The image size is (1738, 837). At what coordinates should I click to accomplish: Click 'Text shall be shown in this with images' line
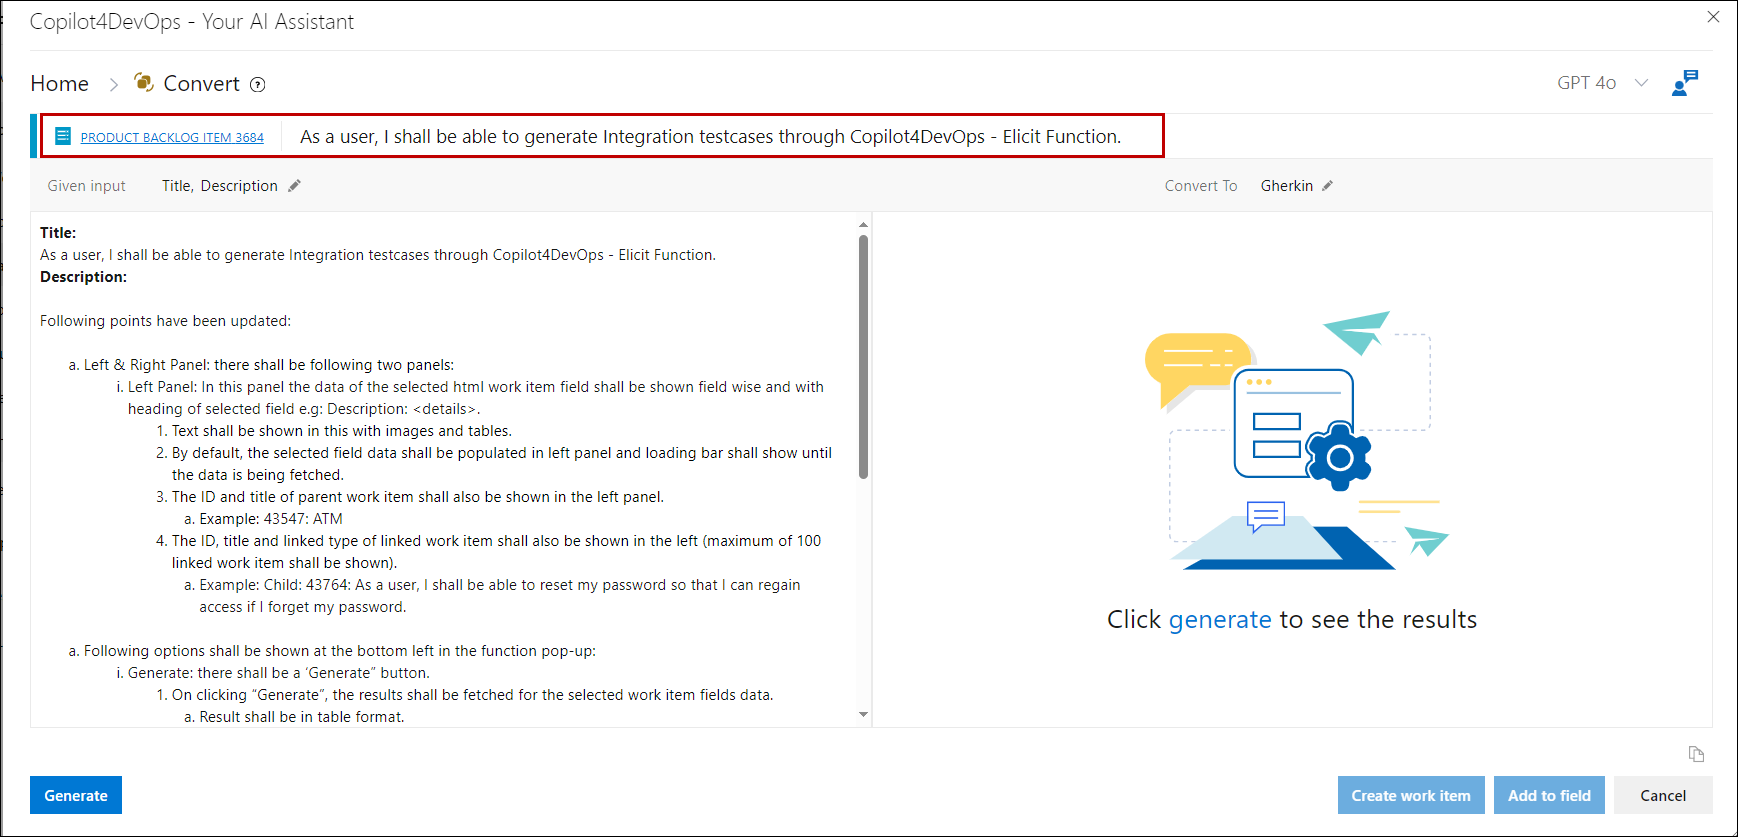coord(342,431)
